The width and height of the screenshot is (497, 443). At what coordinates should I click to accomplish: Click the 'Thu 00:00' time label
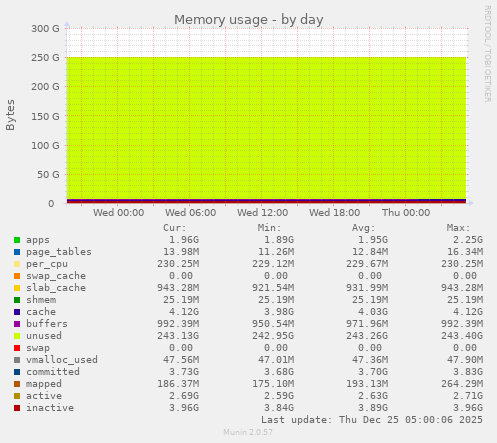pos(406,213)
